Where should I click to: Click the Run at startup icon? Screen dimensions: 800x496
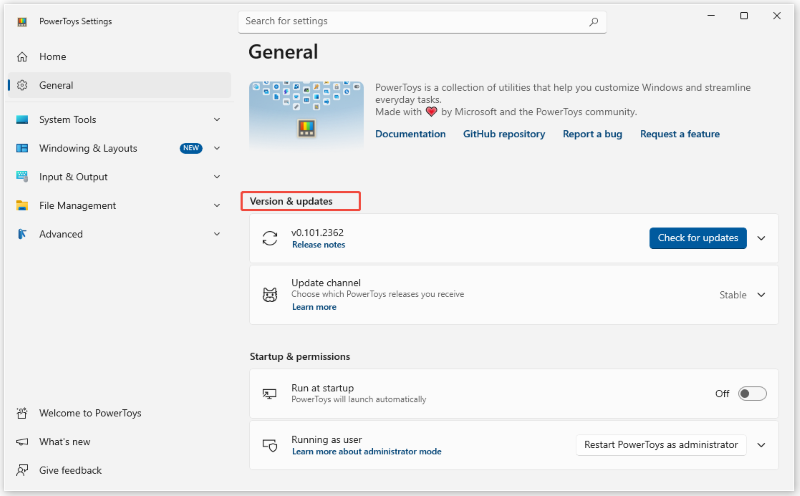pos(269,393)
